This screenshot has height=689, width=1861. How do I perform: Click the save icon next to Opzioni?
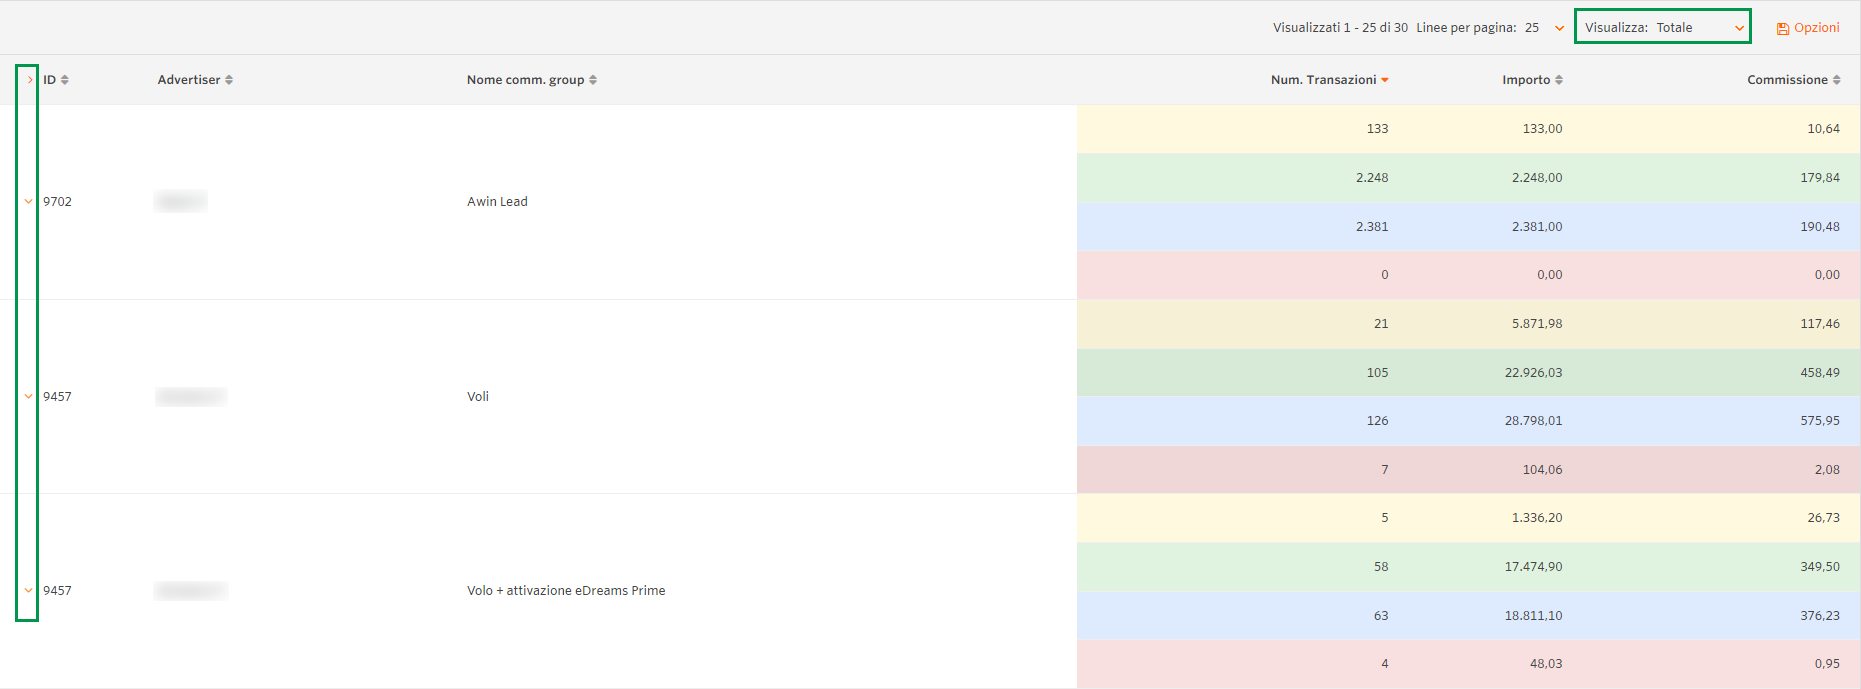1782,29
